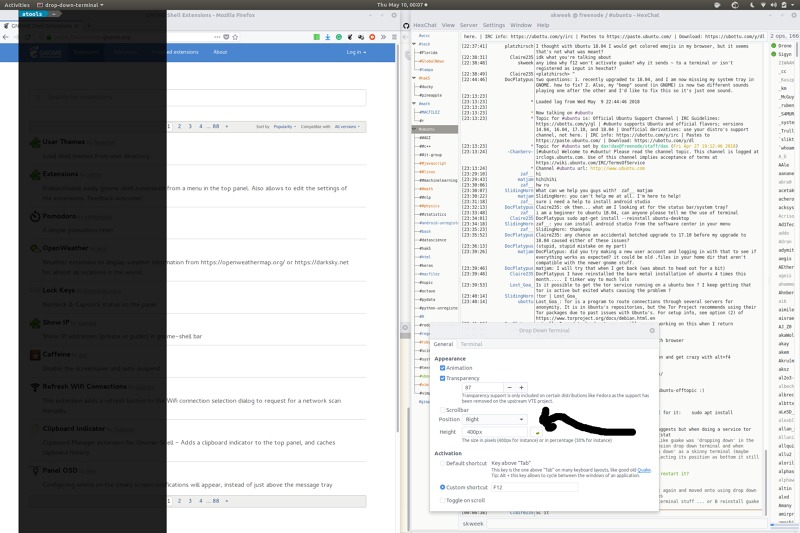Increase transparency value with plus button
Image resolution: width=800 pixels, height=533 pixels.
click(x=521, y=388)
